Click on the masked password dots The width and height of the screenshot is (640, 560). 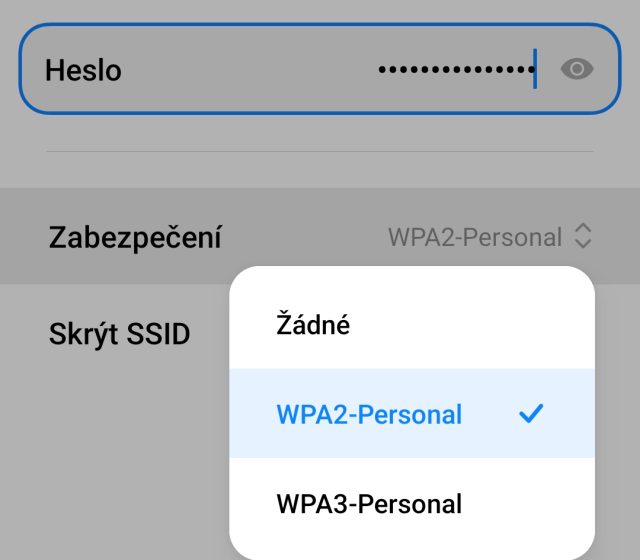click(x=455, y=70)
